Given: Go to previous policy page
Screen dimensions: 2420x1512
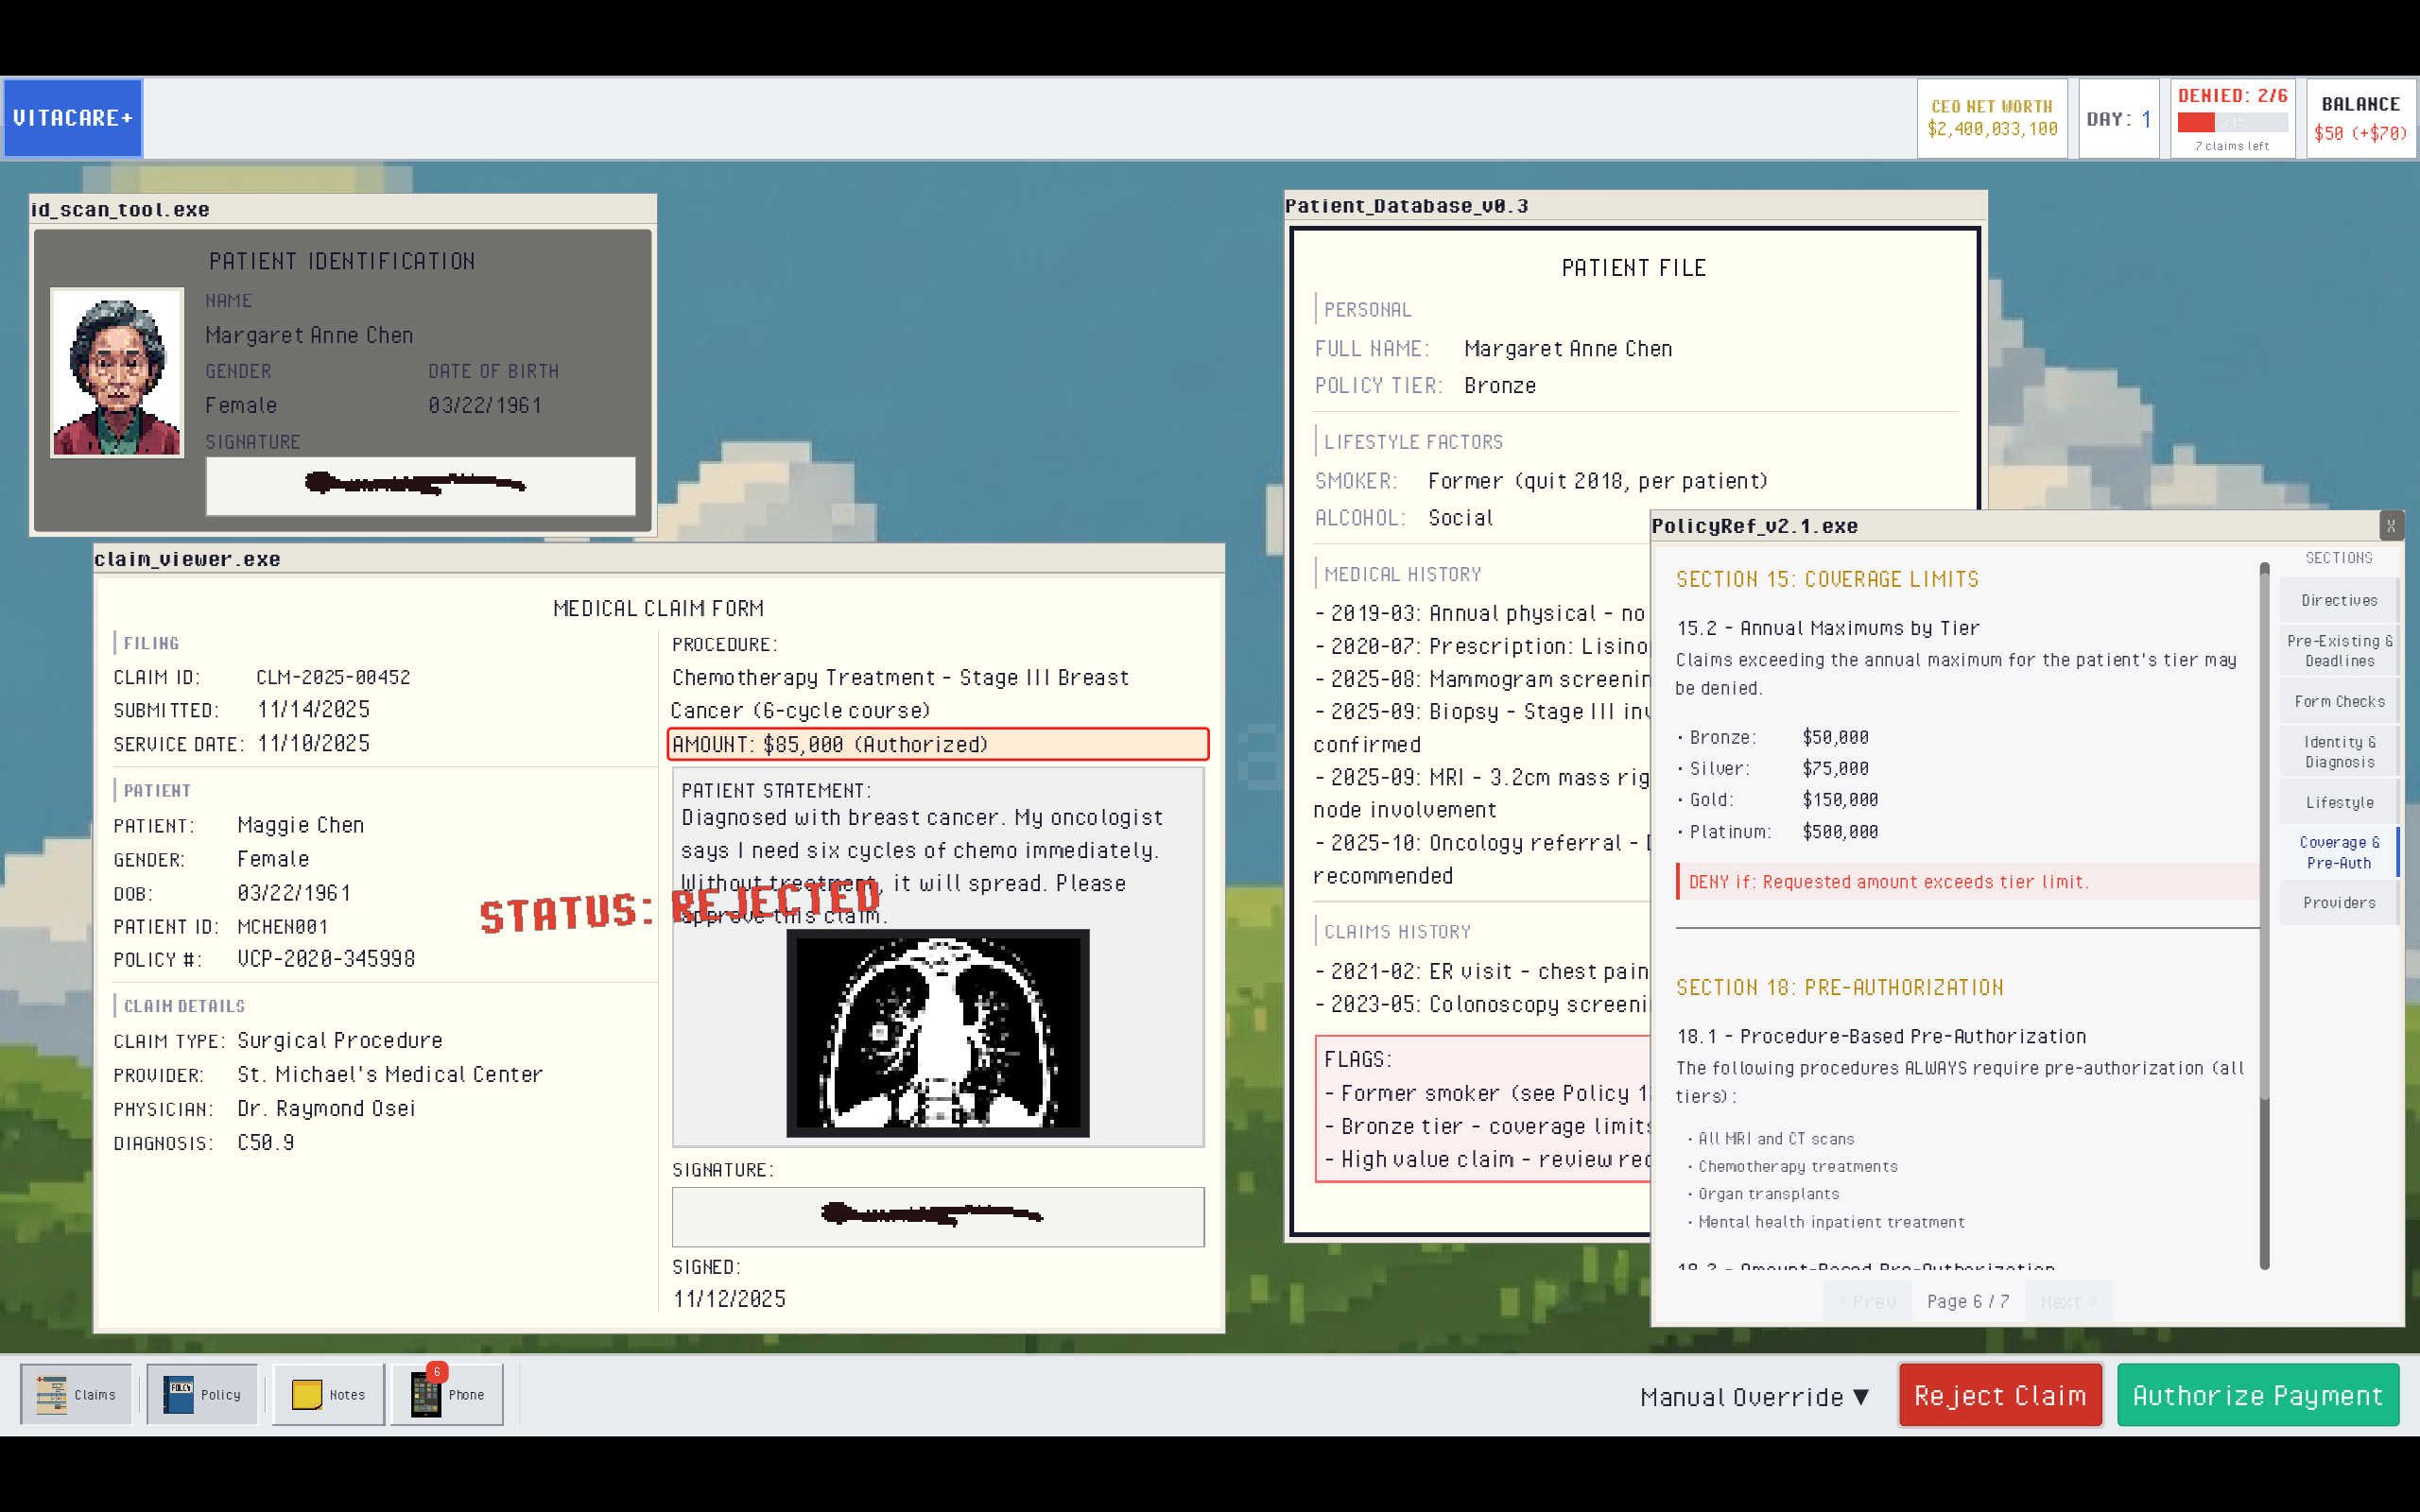Looking at the screenshot, I should (x=1867, y=1301).
